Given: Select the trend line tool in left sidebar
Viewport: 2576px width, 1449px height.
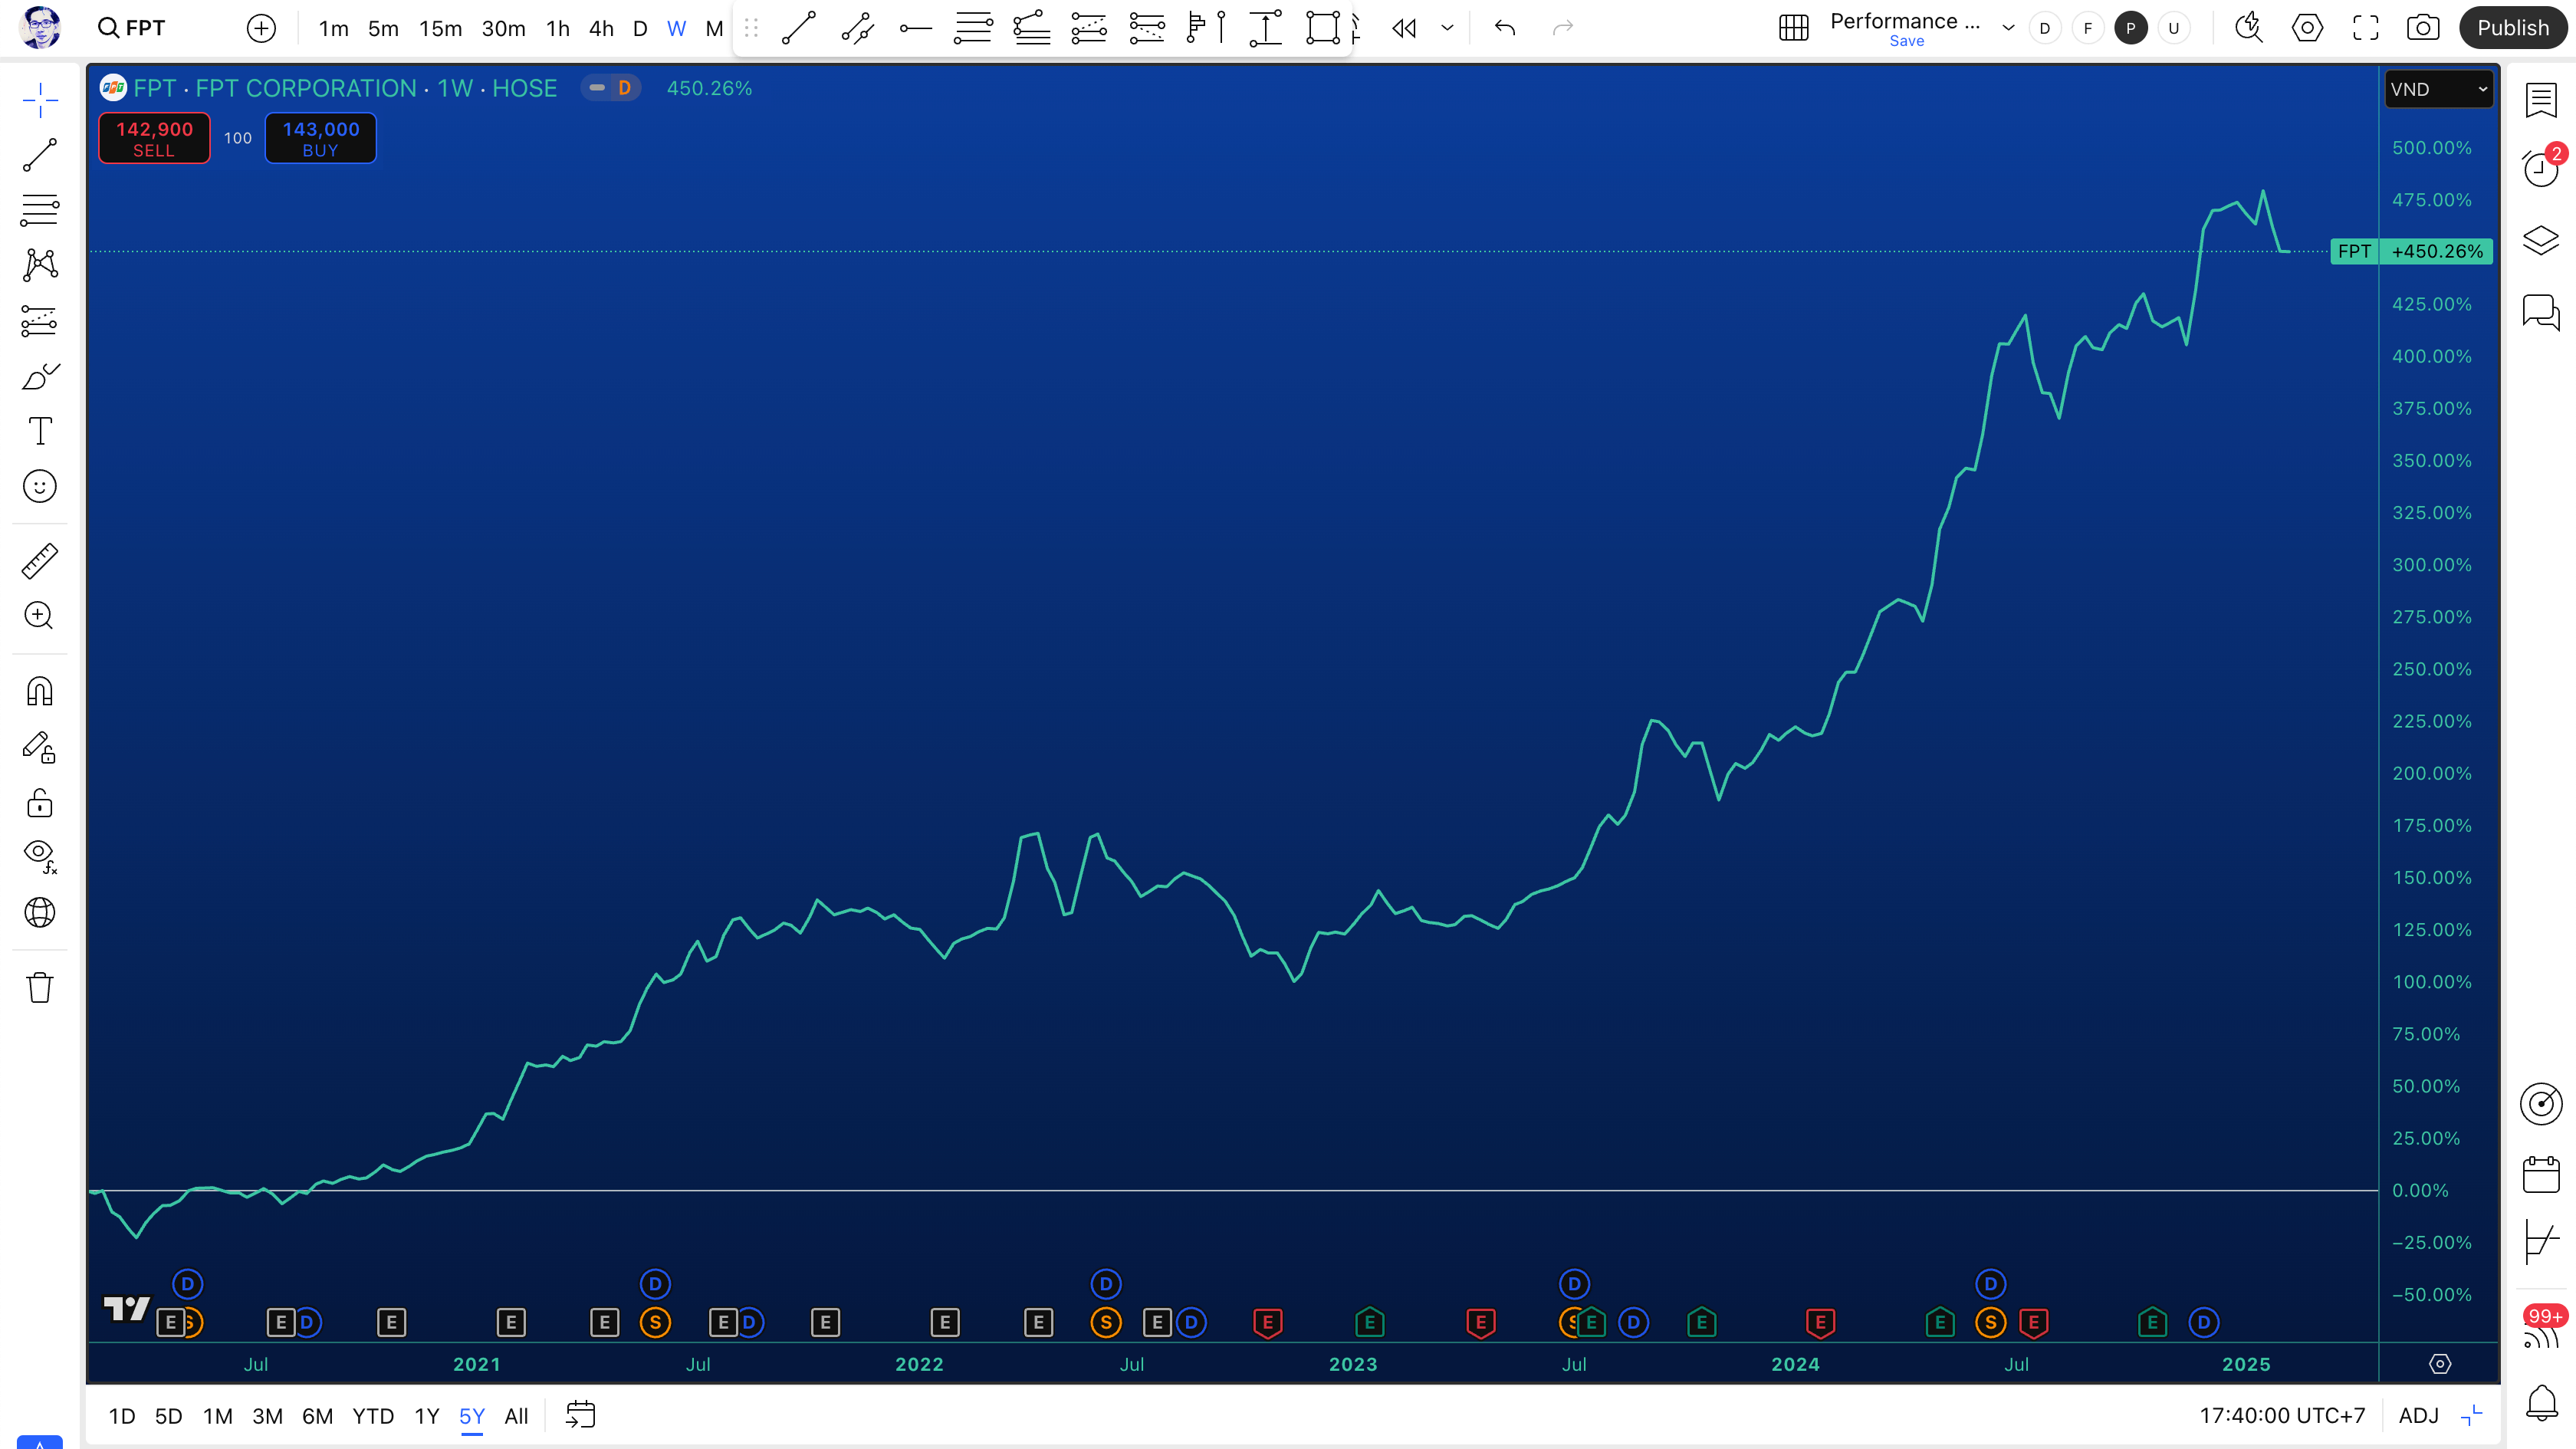Looking at the screenshot, I should (40, 155).
